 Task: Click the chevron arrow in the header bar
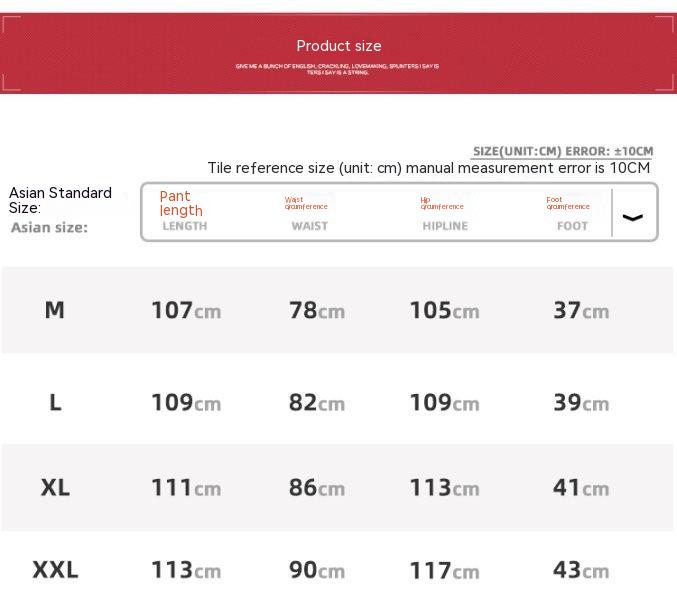click(x=633, y=217)
